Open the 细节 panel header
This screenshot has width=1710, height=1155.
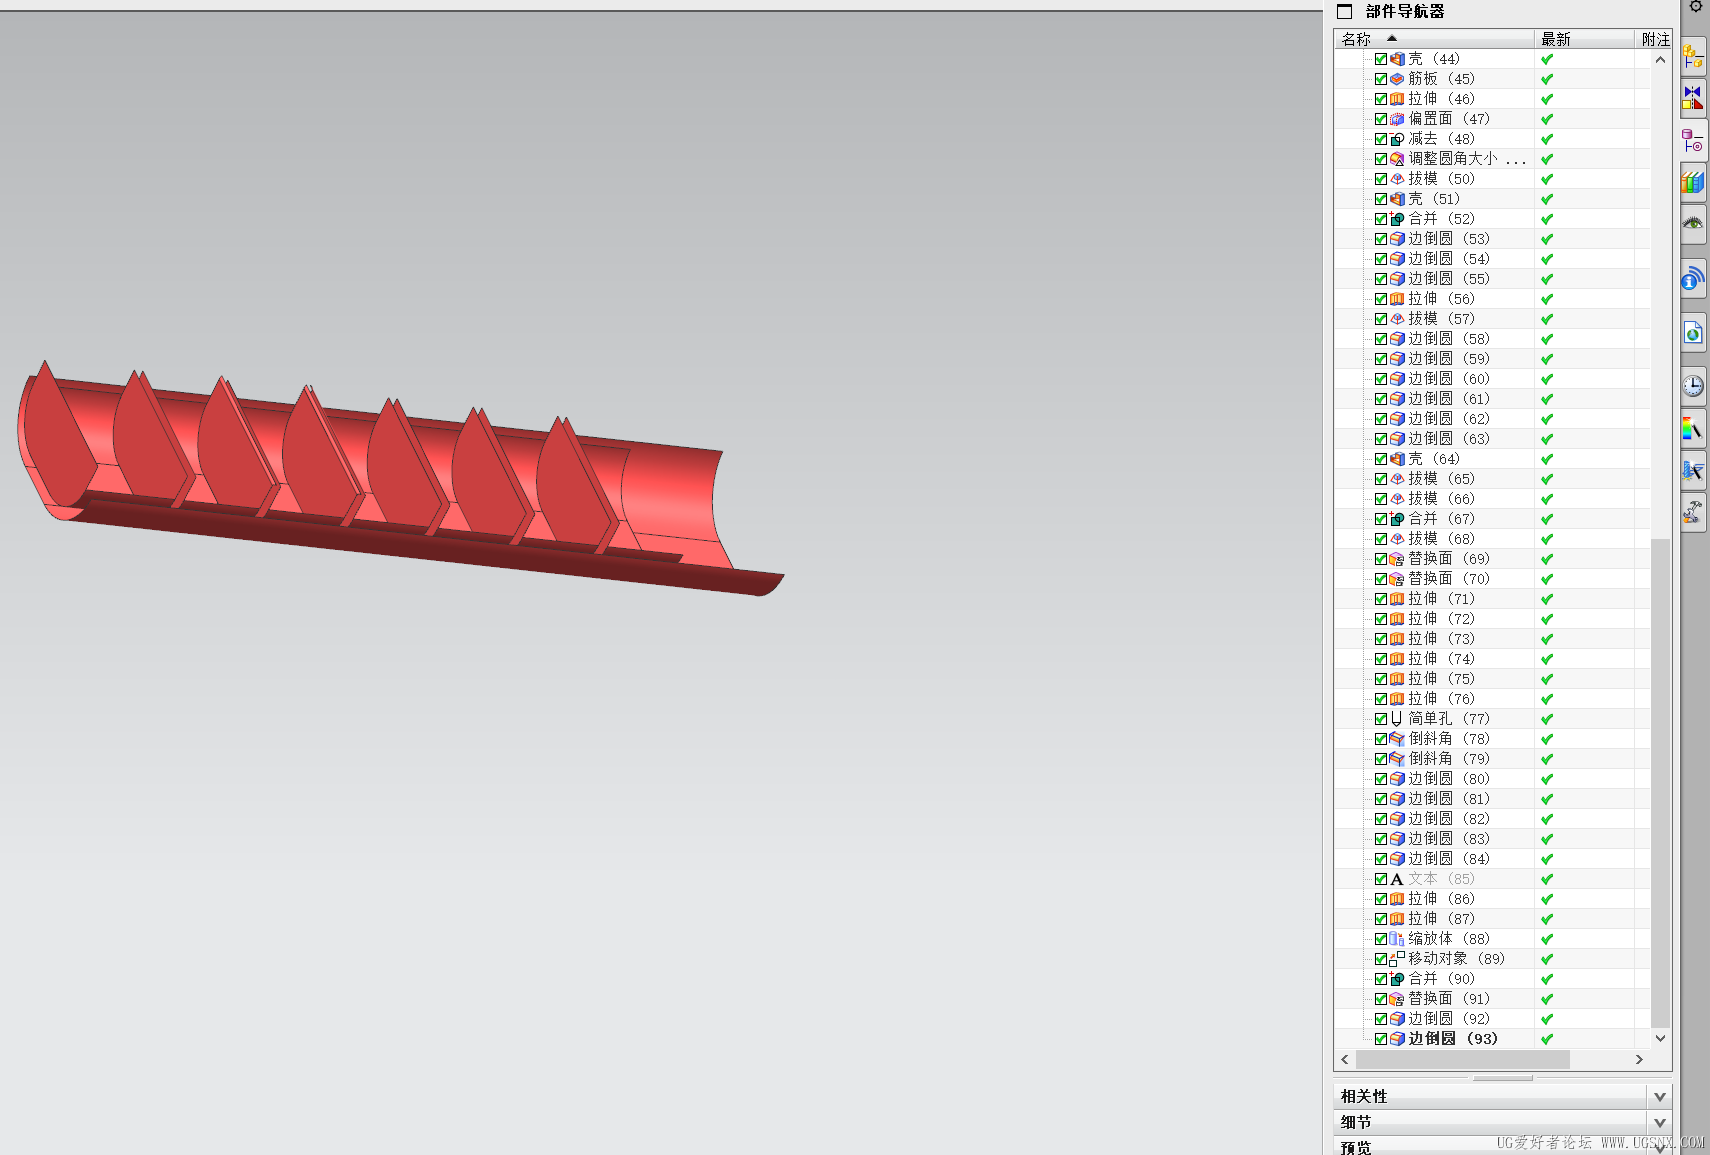pyautogui.click(x=1502, y=1123)
